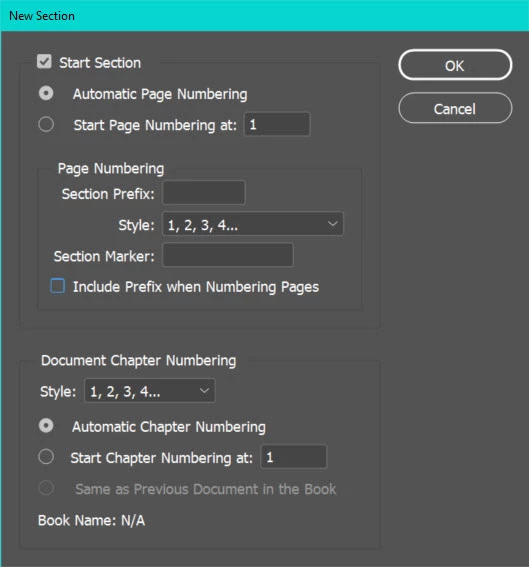Viewport: 529px width, 567px height.
Task: Select Same as Previous Document in the Book
Action: (x=46, y=489)
